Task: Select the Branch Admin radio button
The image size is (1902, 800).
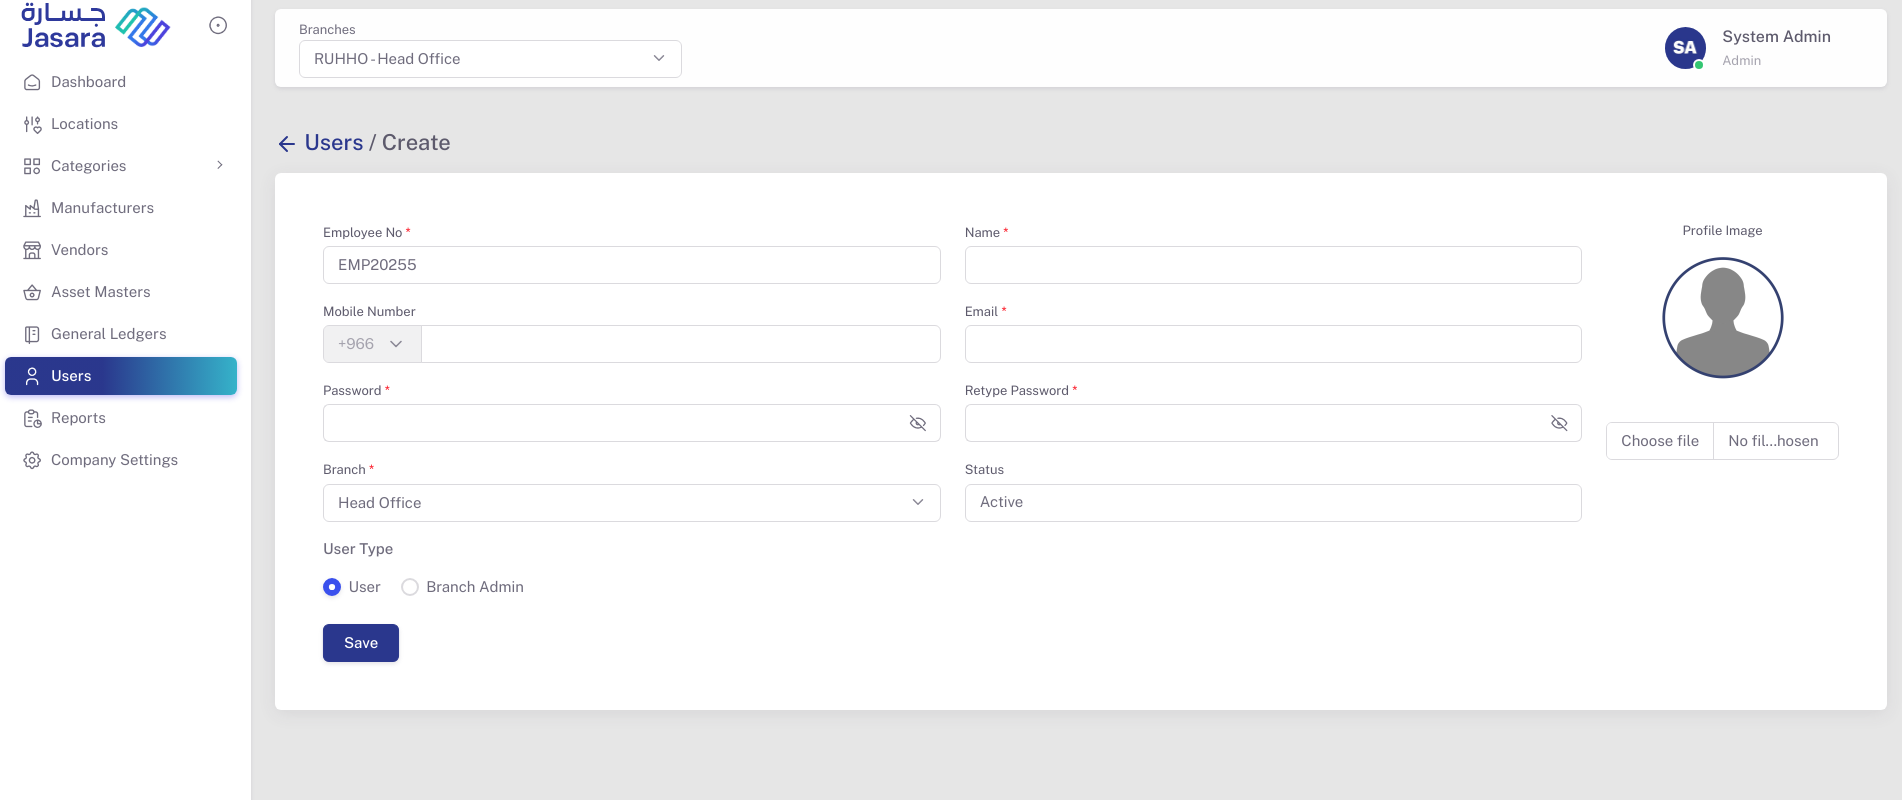Action: (410, 587)
